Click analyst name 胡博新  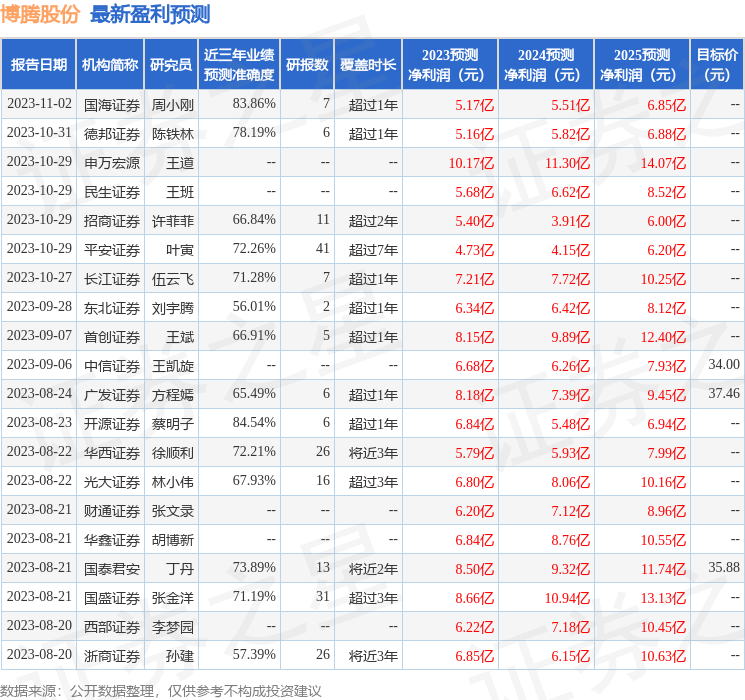pos(172,540)
